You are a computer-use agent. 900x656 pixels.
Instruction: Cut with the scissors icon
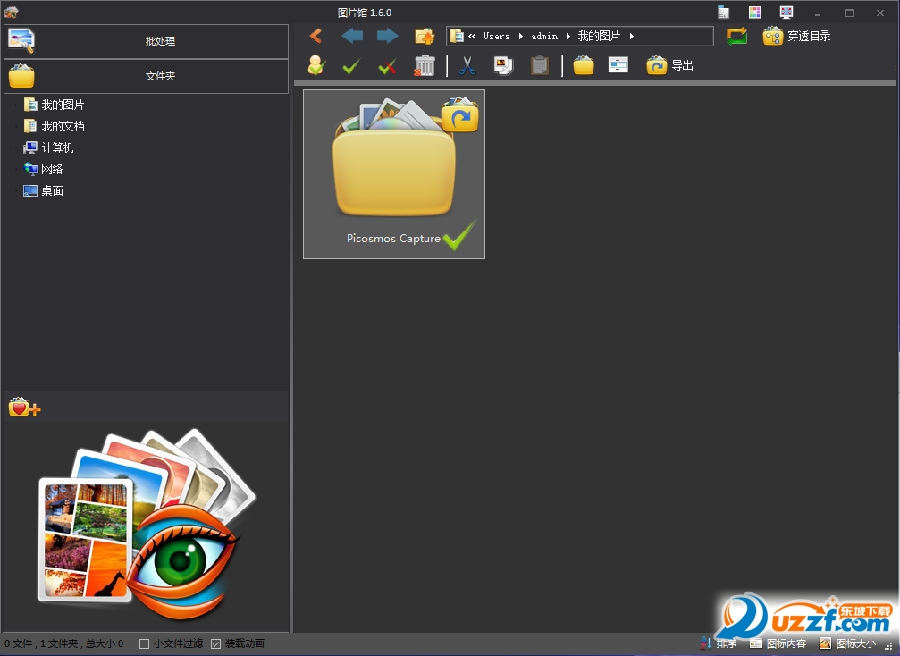[x=467, y=65]
